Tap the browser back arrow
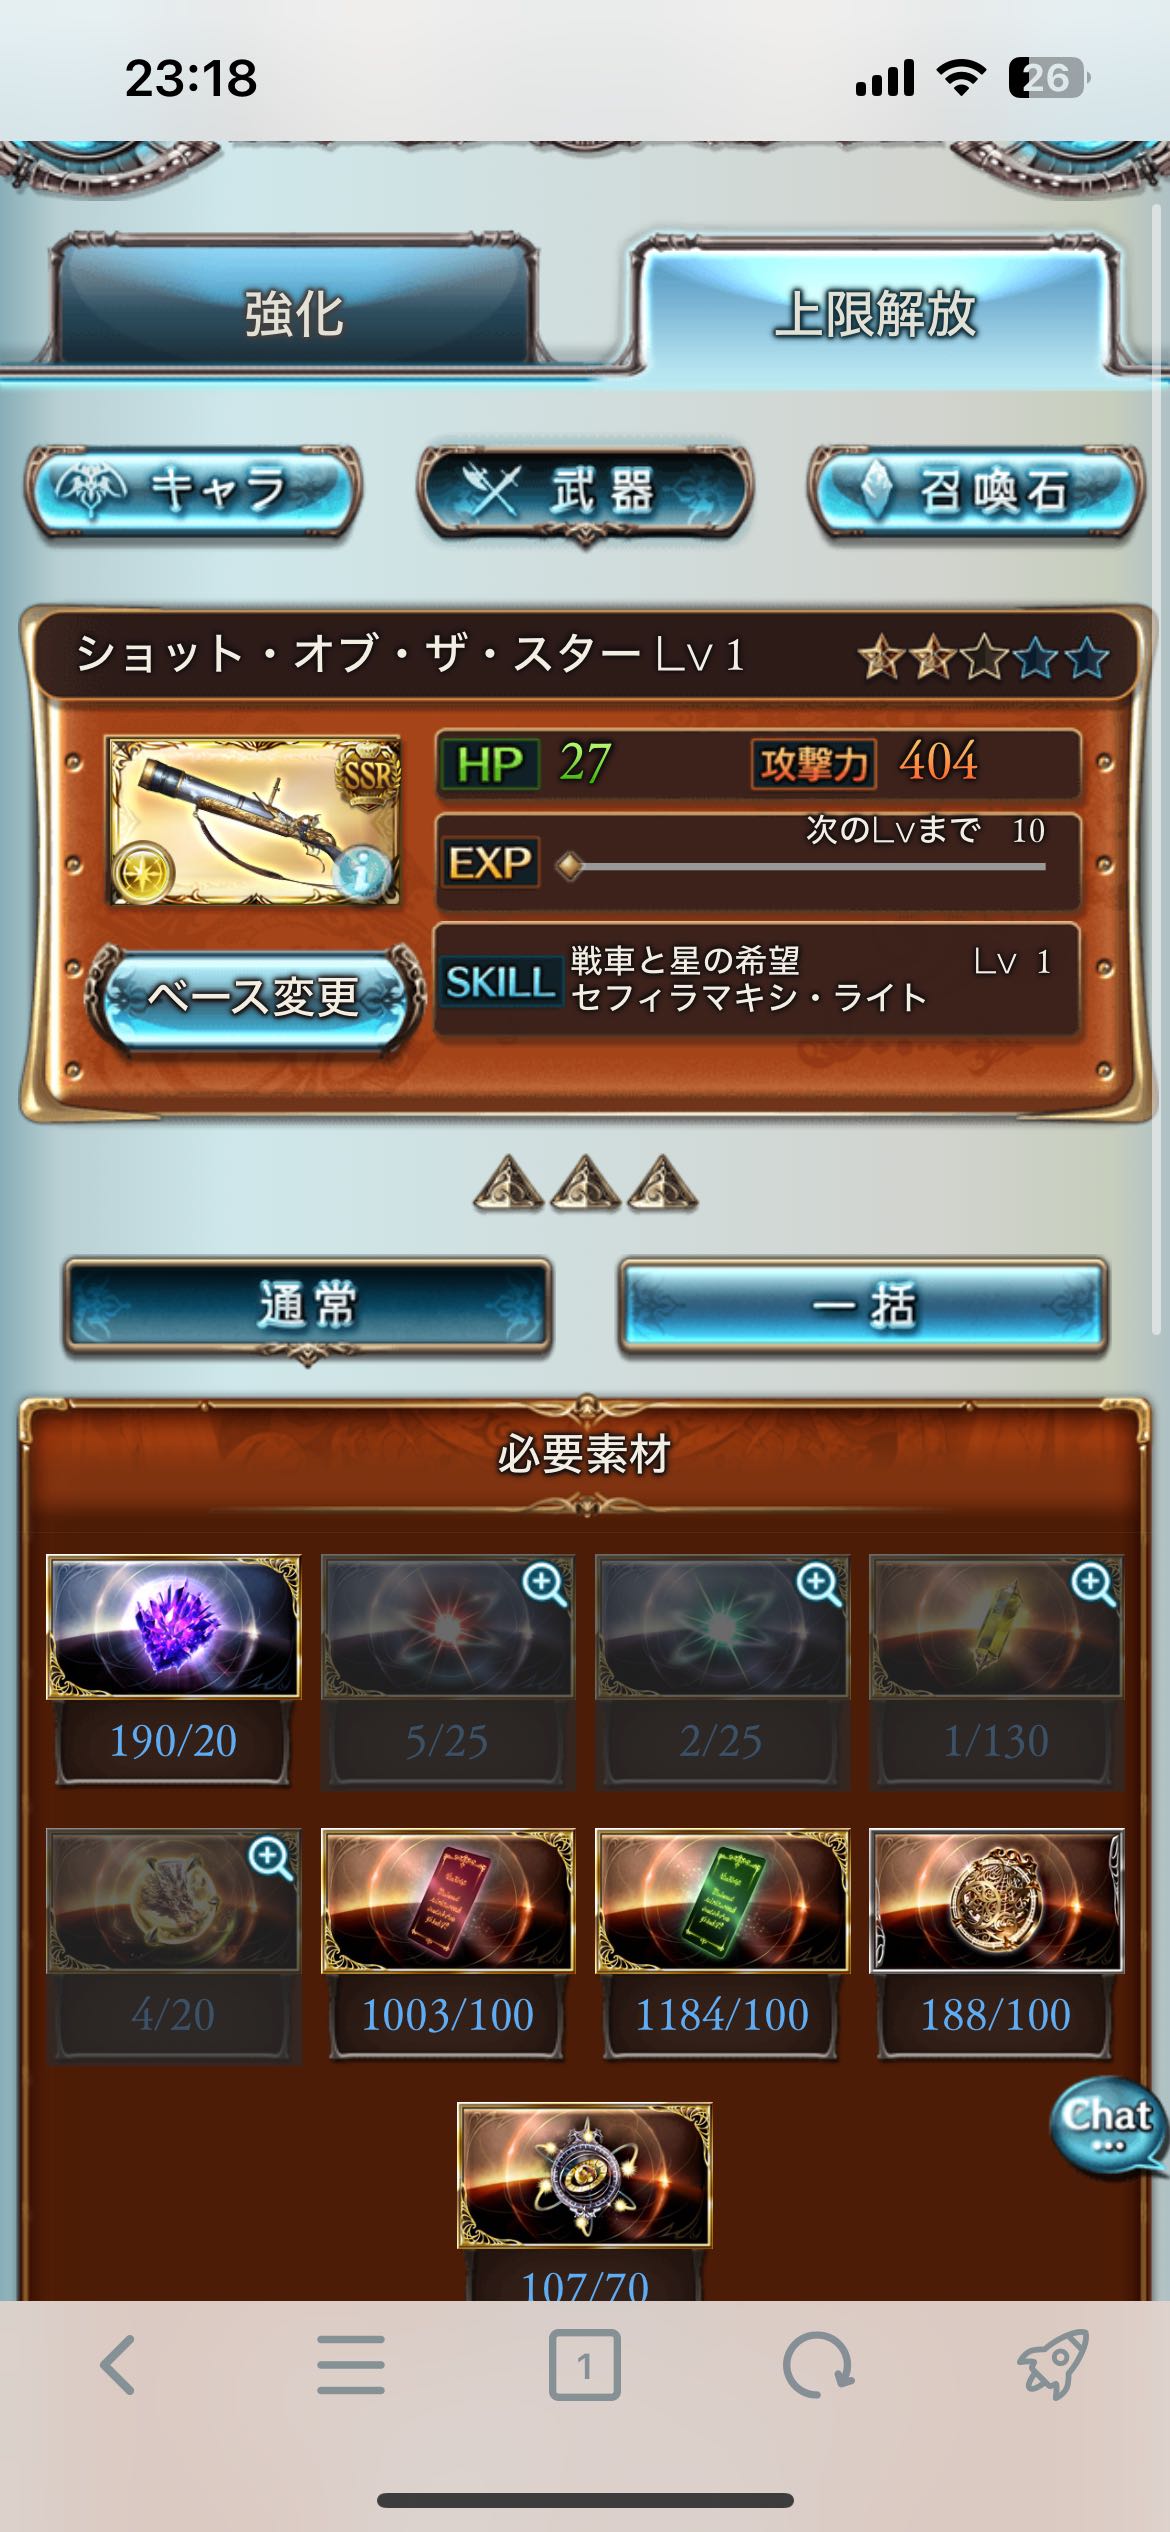The width and height of the screenshot is (1170, 2532). [x=117, y=2365]
